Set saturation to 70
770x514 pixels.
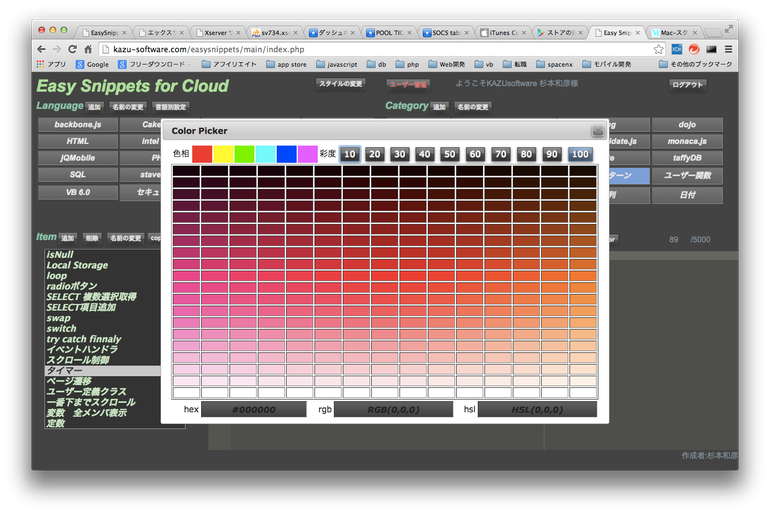500,154
